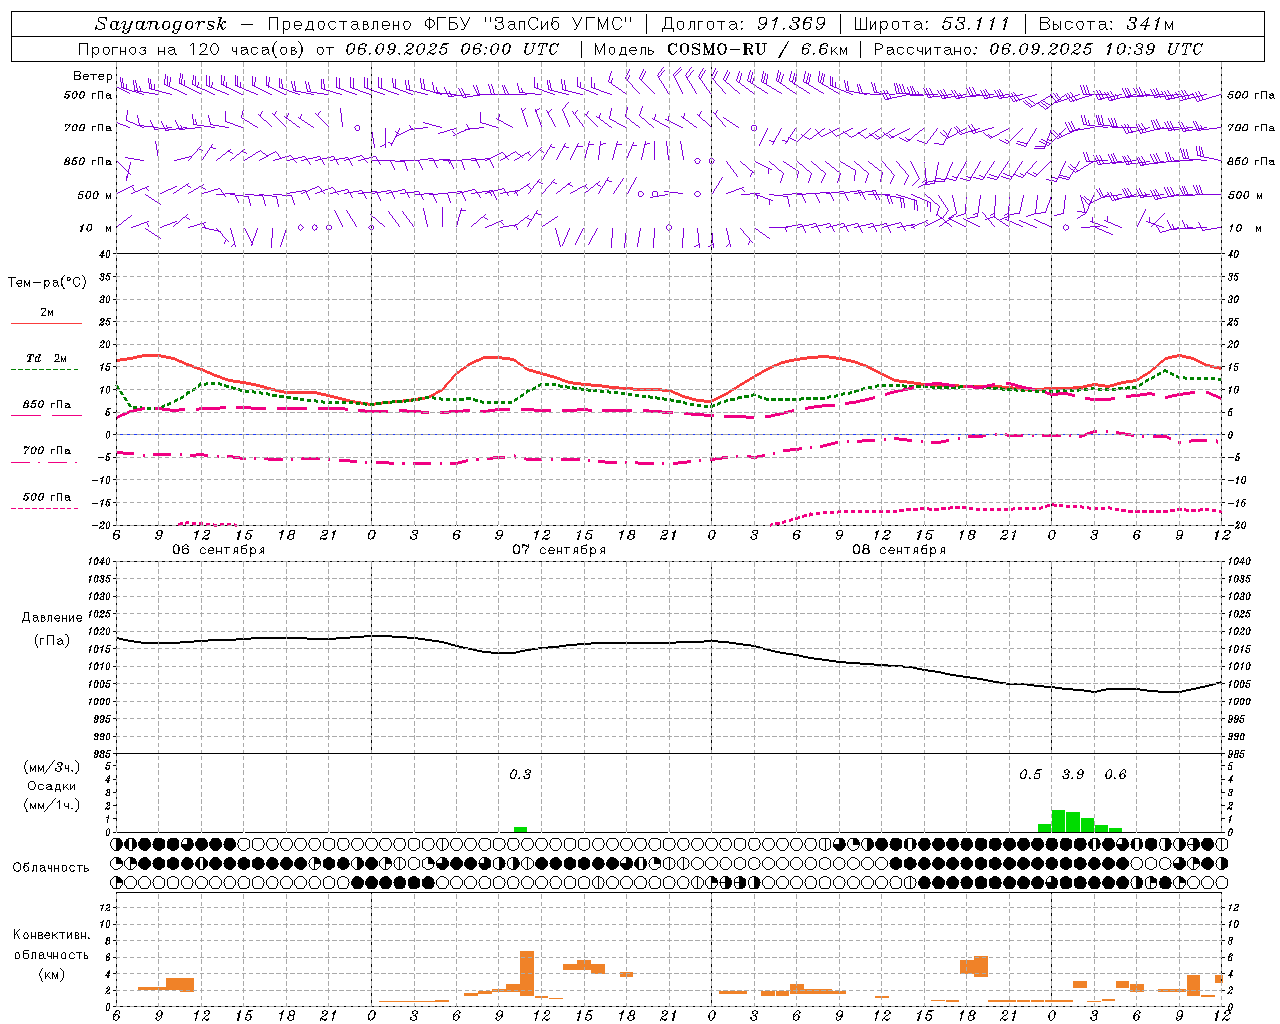Click the 'Давление' pressure panel label
Screen dimensions: 1280x1024
(x=52, y=618)
